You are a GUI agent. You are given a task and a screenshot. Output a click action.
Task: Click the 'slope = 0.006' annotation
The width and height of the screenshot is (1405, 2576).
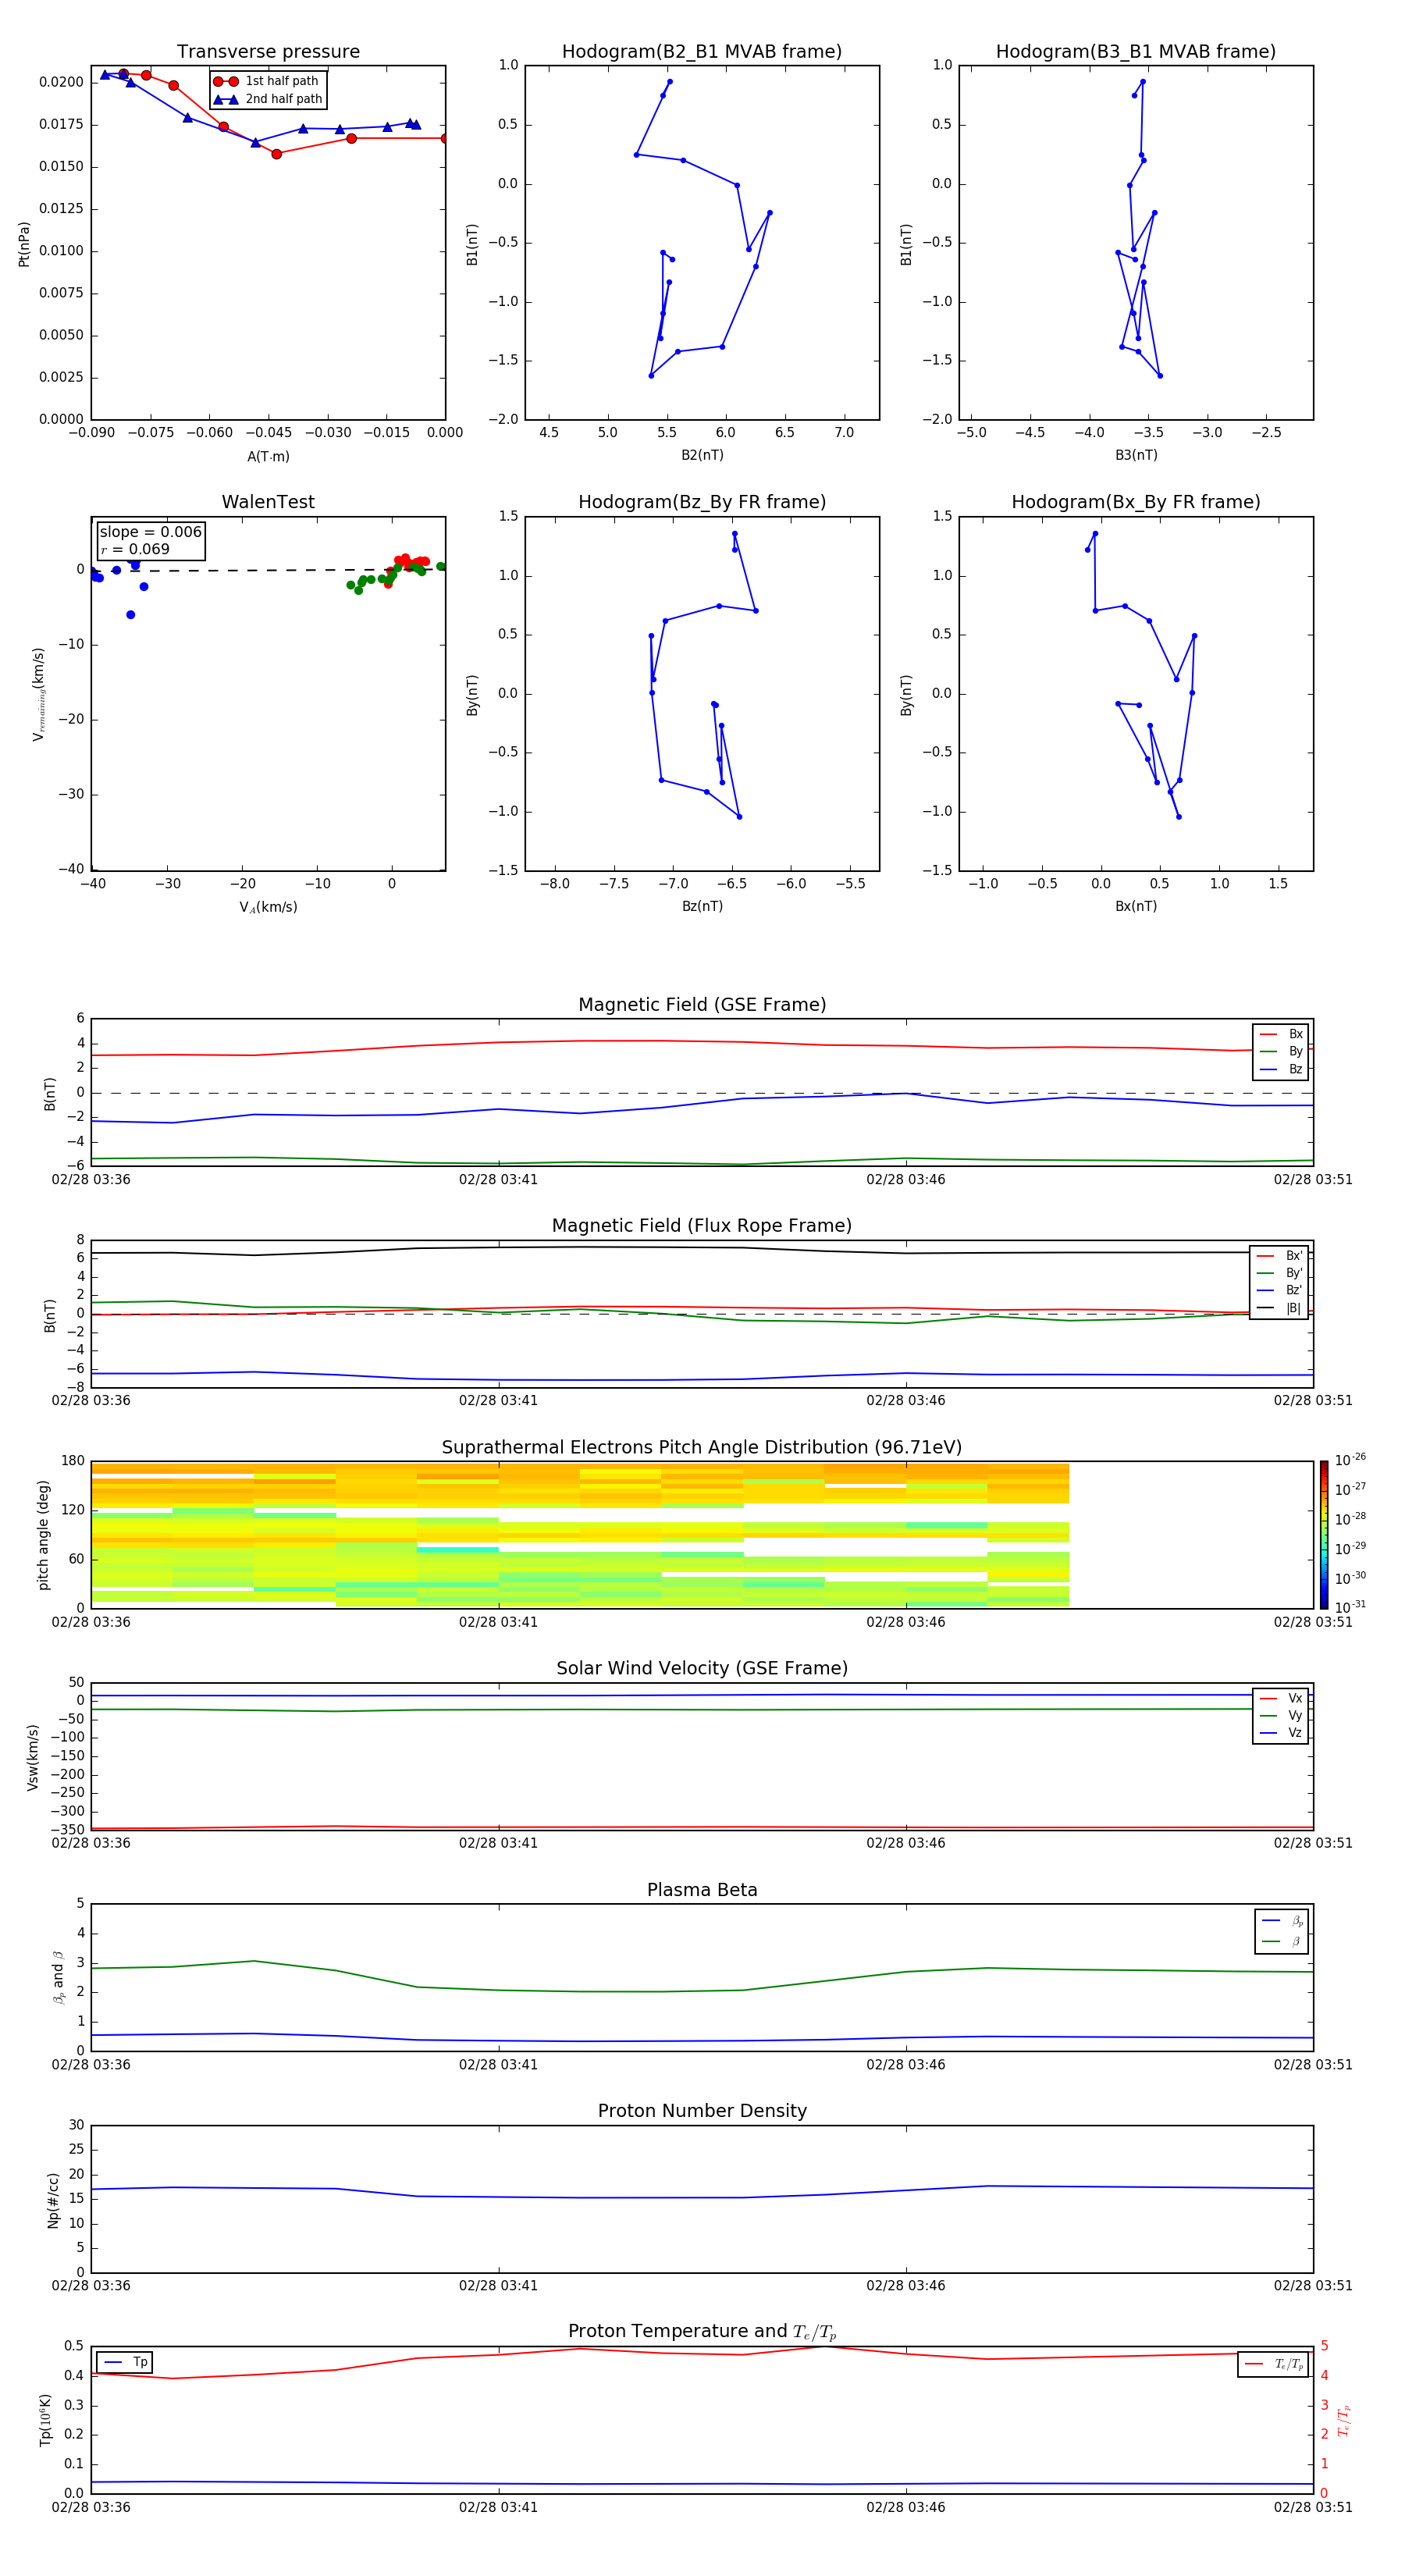tap(151, 532)
